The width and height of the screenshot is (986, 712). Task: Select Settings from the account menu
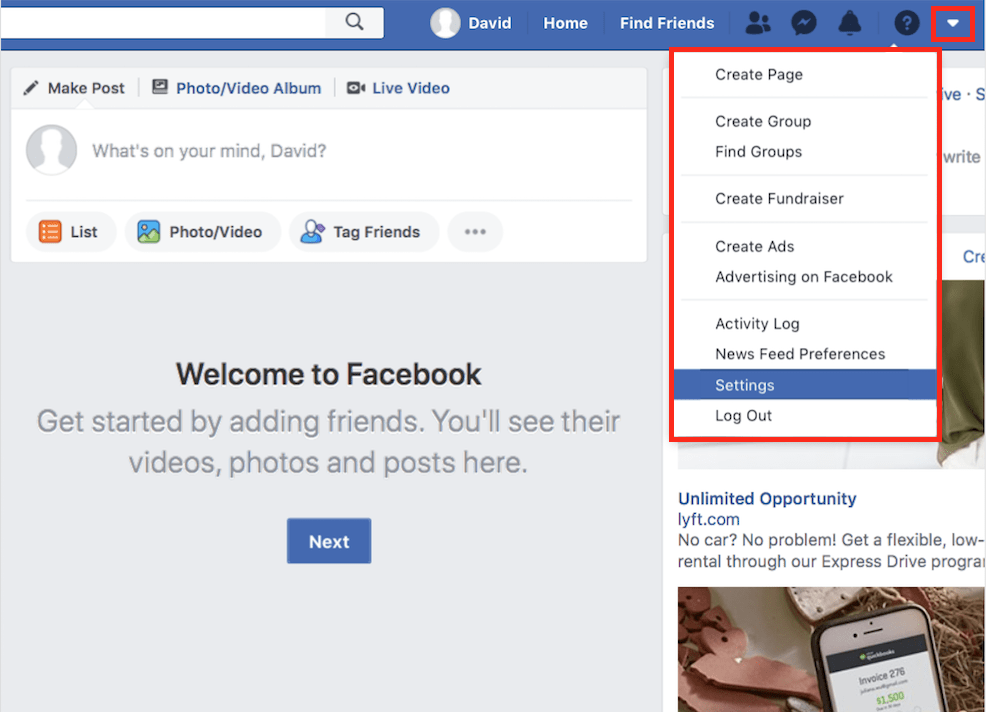click(x=745, y=385)
